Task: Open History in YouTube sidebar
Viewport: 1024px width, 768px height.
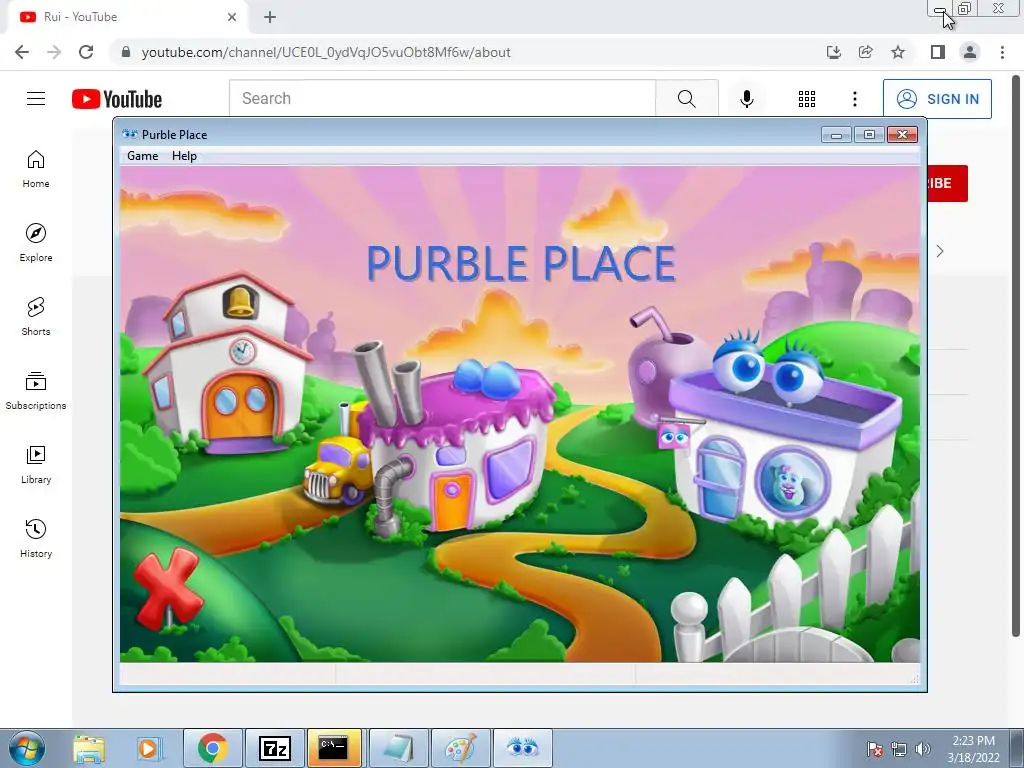Action: coord(36,539)
